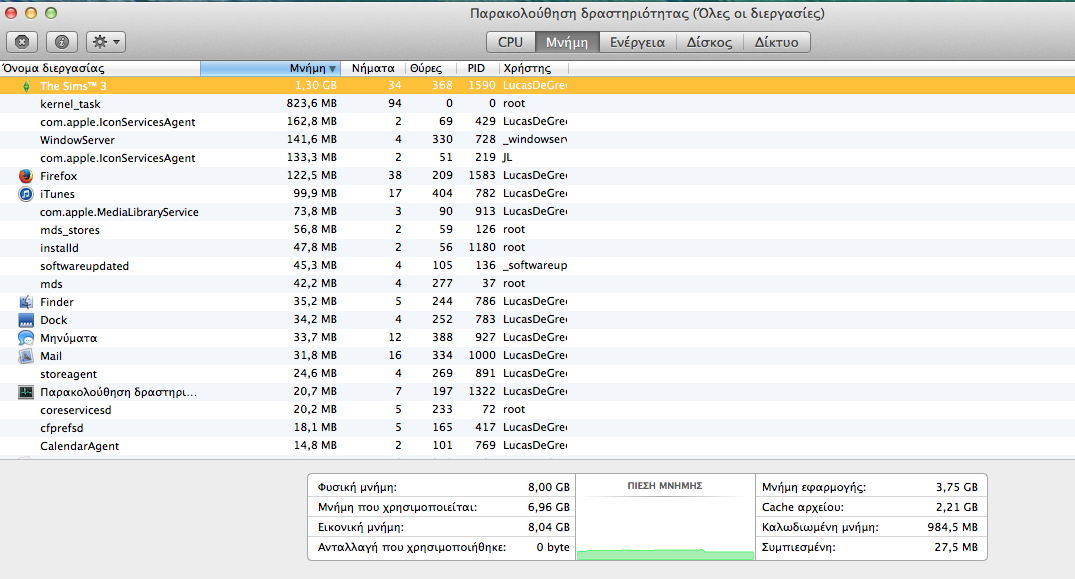1075x579 pixels.
Task: Switch to the CPU tab
Action: (x=510, y=42)
